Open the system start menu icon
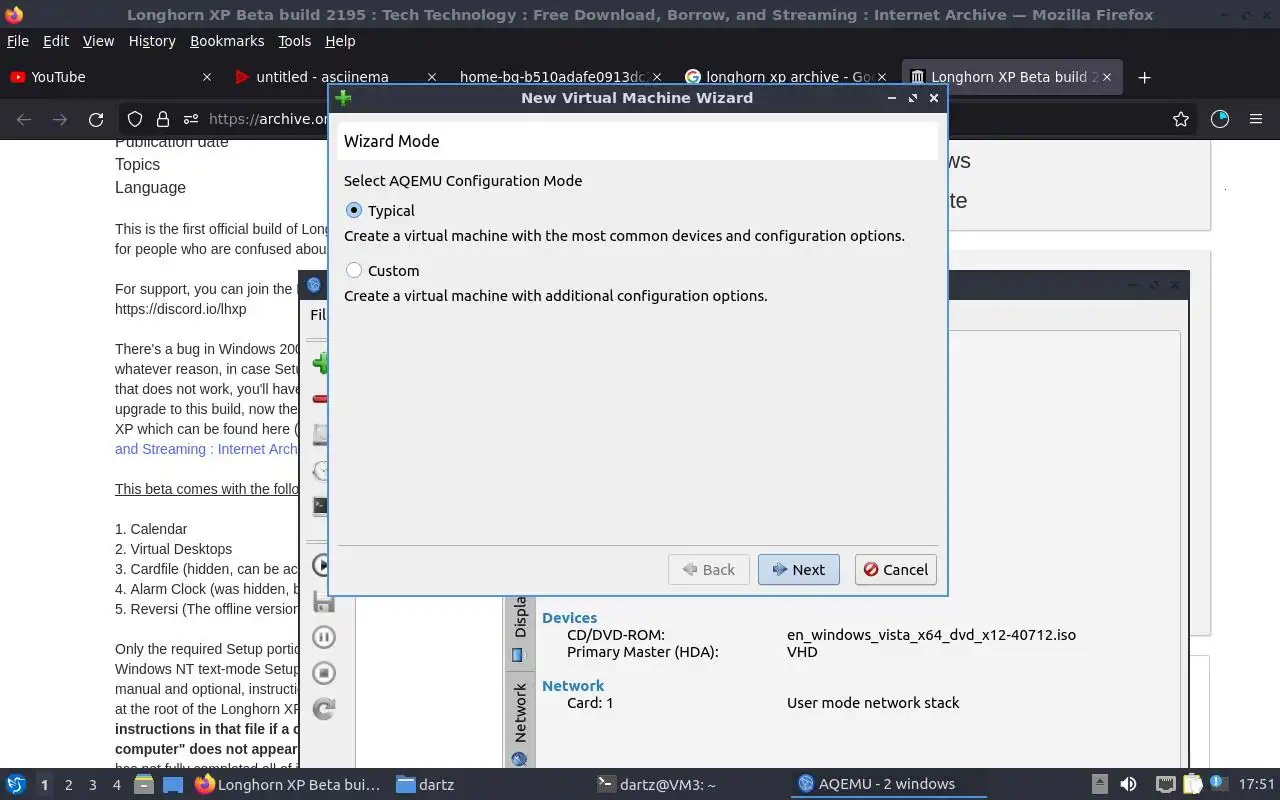Image resolution: width=1280 pixels, height=800 pixels. pyautogui.click(x=16, y=785)
